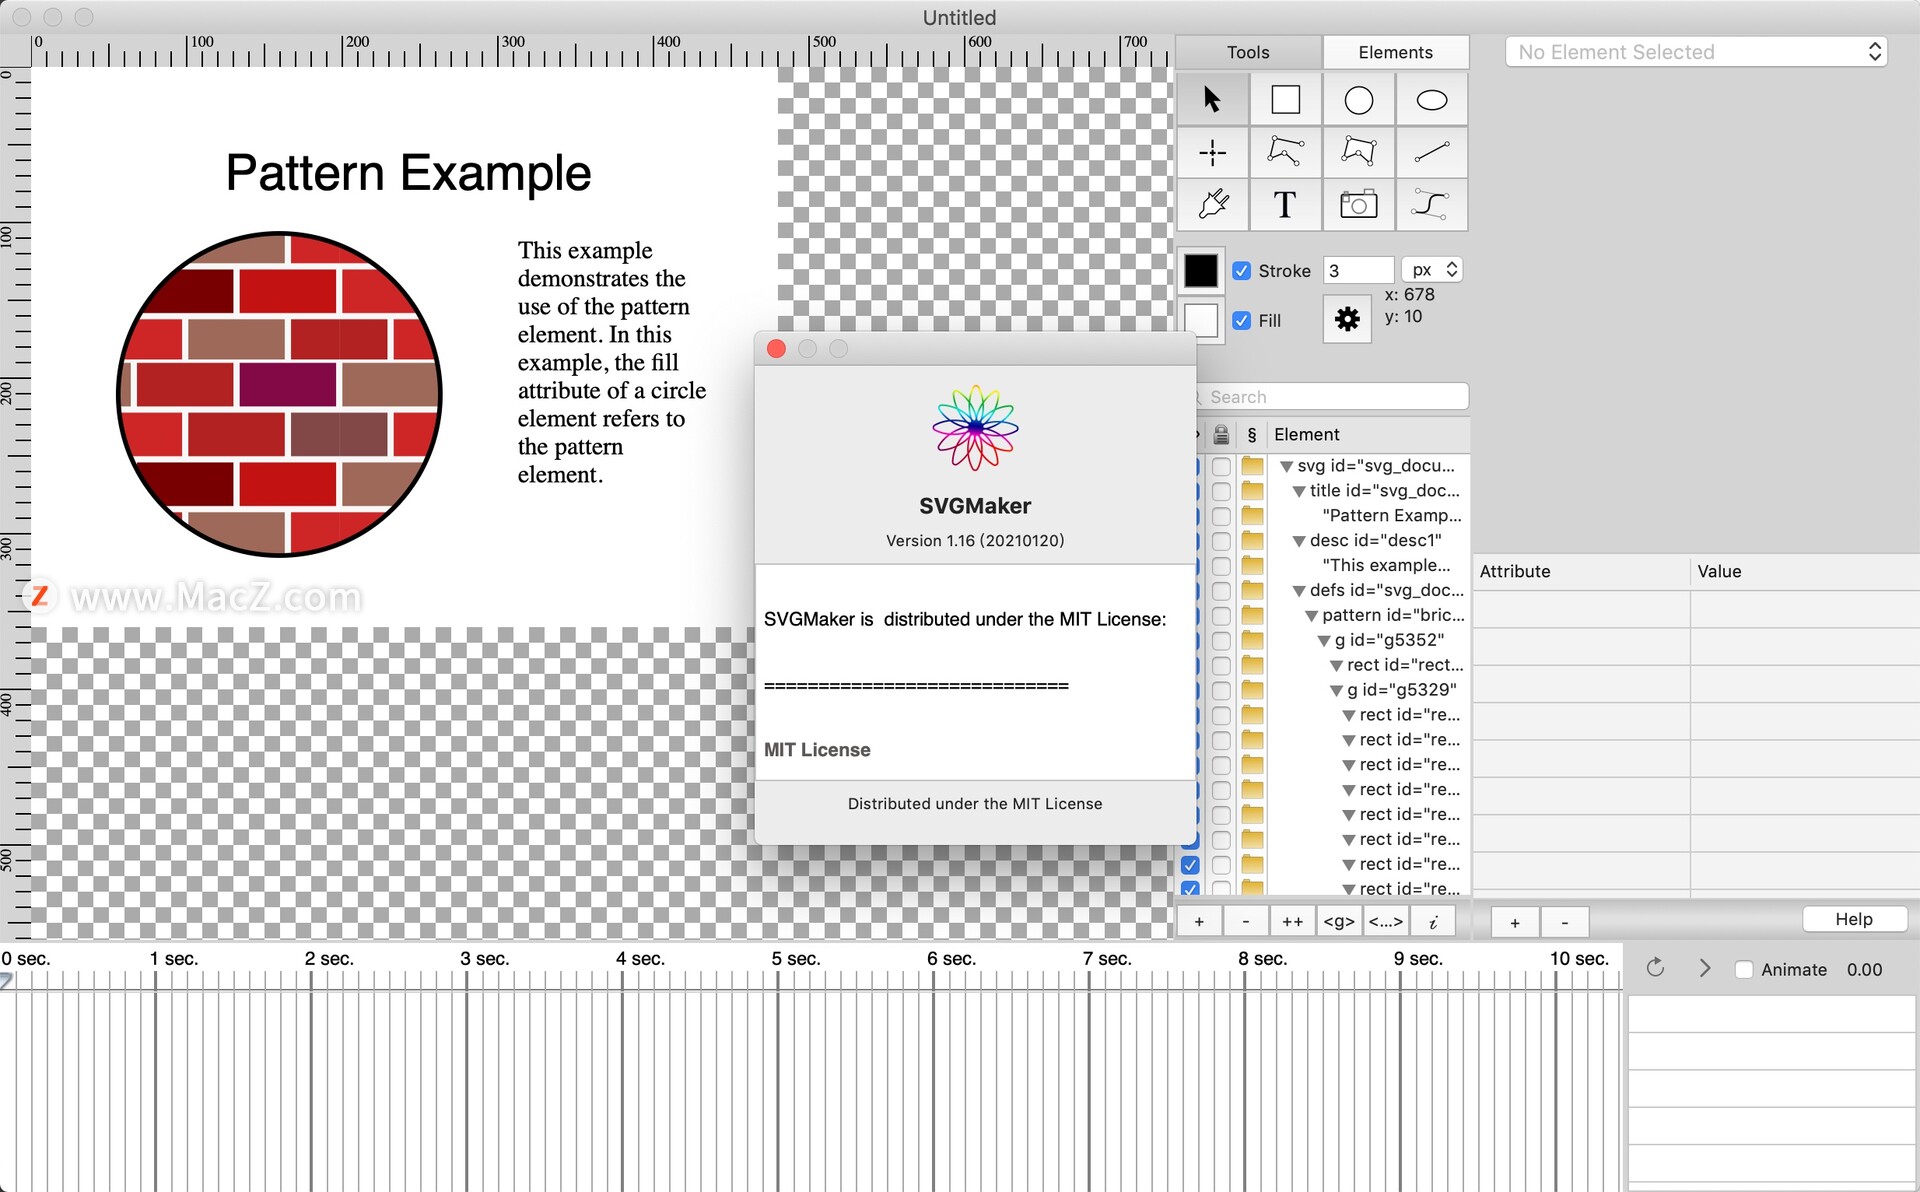Viewport: 1920px width, 1192px height.
Task: Collapse the defs id="svg_doc" node
Action: pos(1299,591)
